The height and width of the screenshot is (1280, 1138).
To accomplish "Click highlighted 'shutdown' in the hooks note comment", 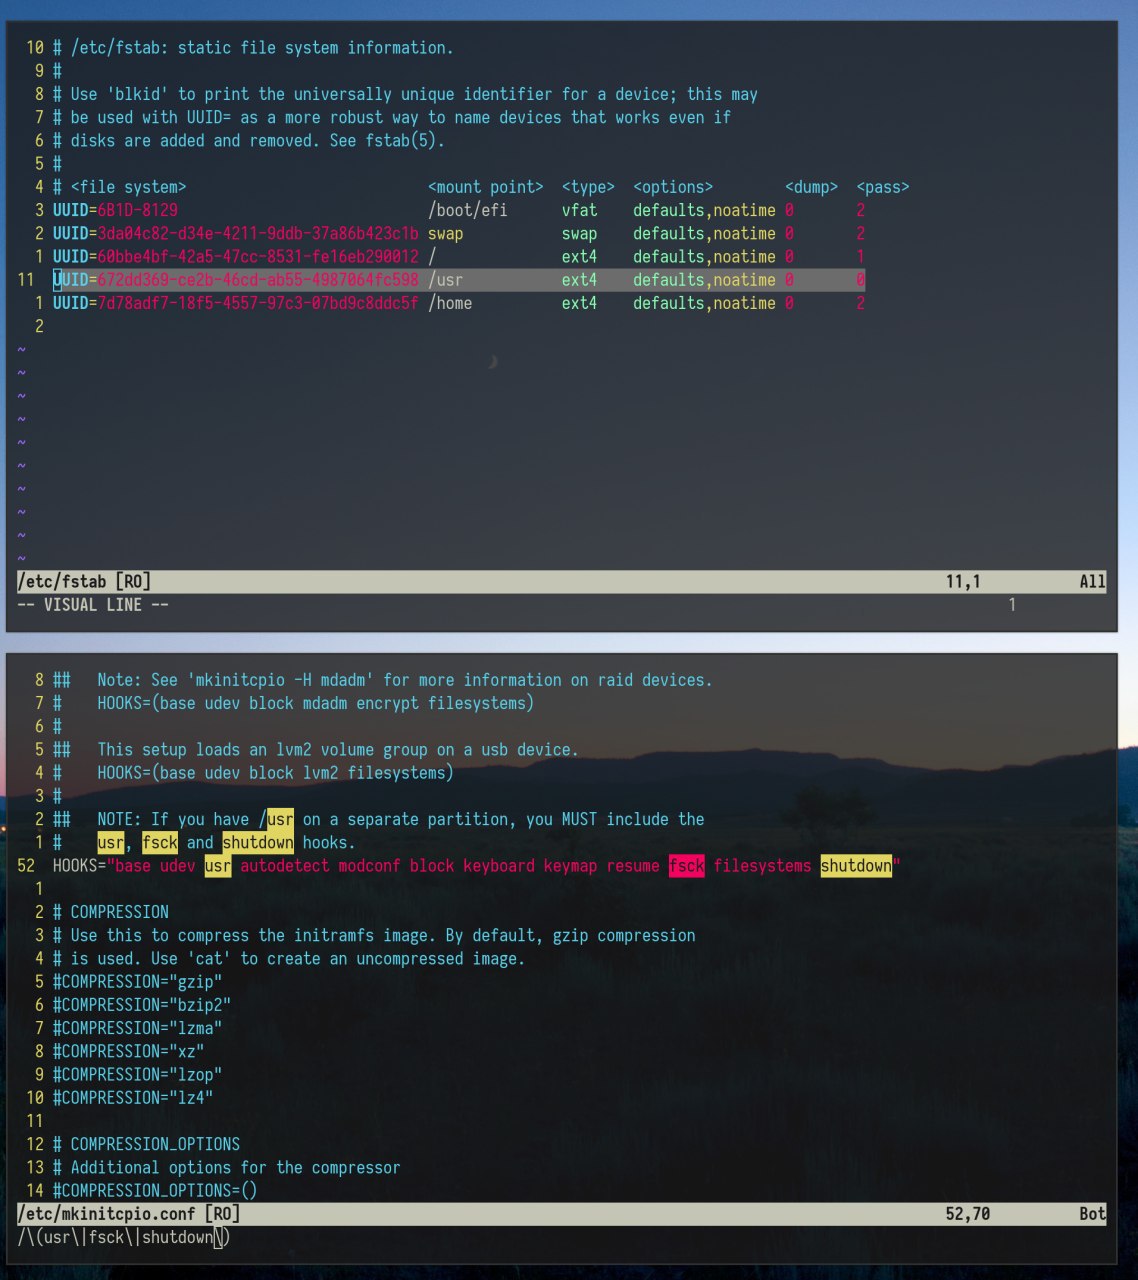I will coord(258,843).
